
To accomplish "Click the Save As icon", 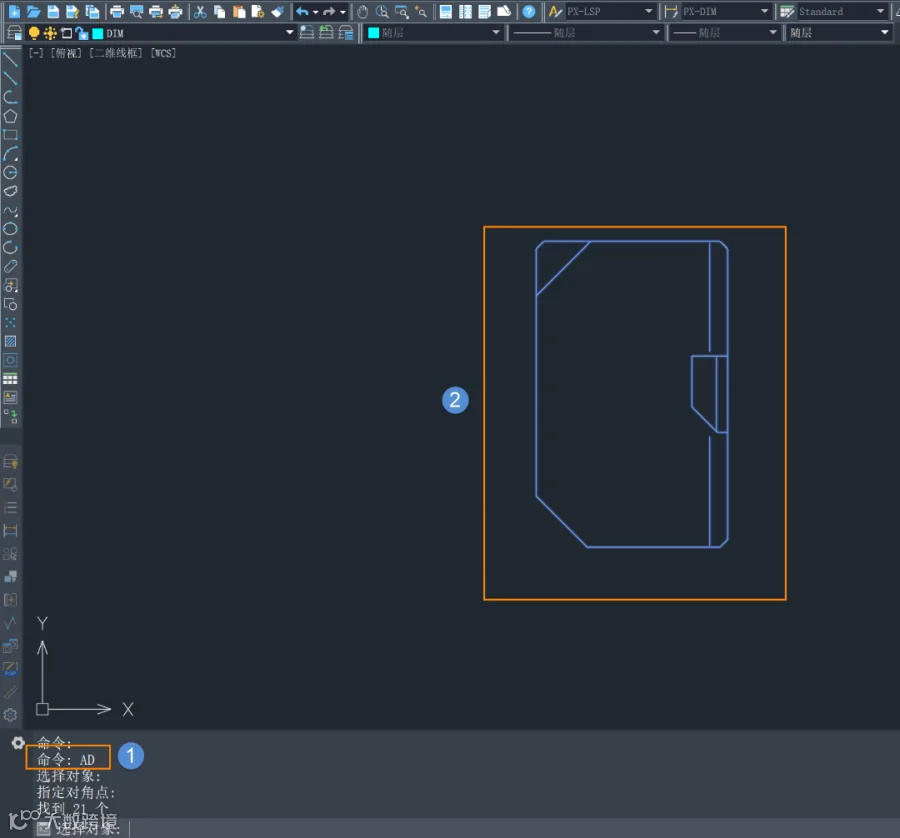I will 72,11.
